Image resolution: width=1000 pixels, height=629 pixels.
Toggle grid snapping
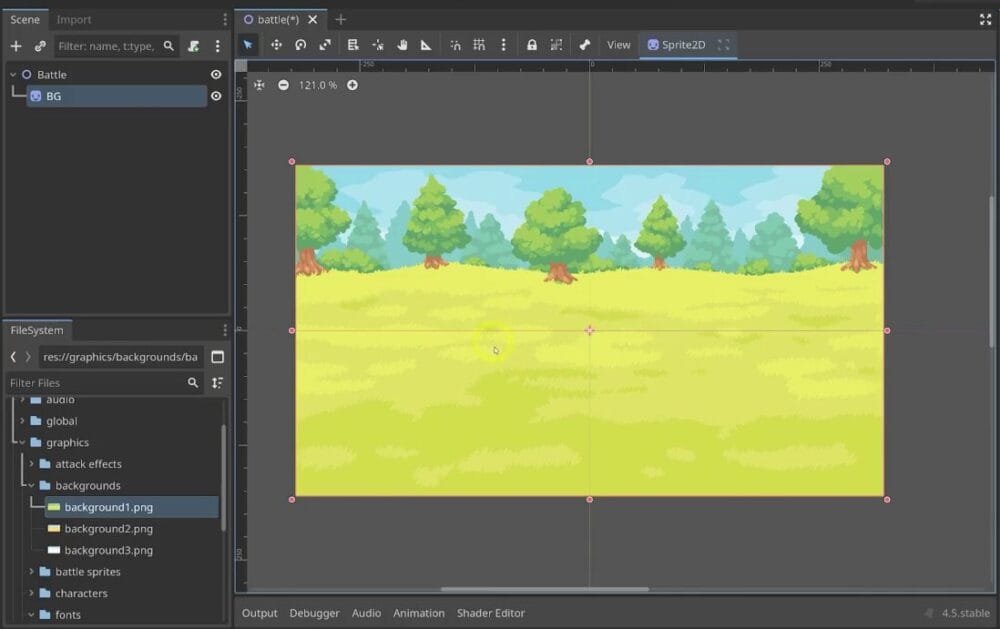479,45
